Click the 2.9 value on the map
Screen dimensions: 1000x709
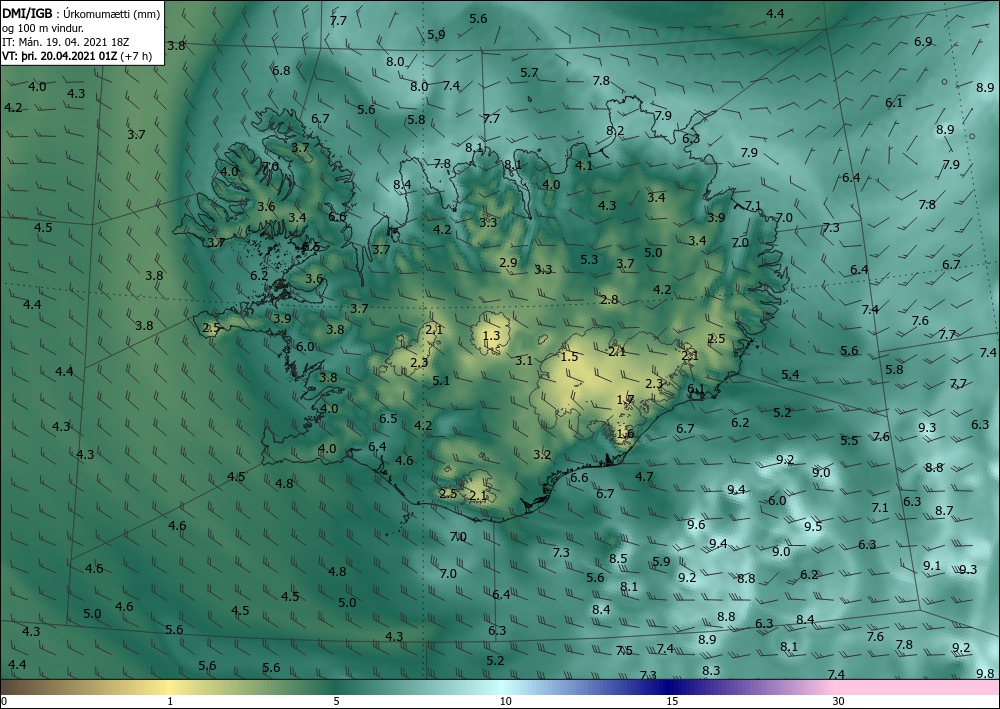508,262
